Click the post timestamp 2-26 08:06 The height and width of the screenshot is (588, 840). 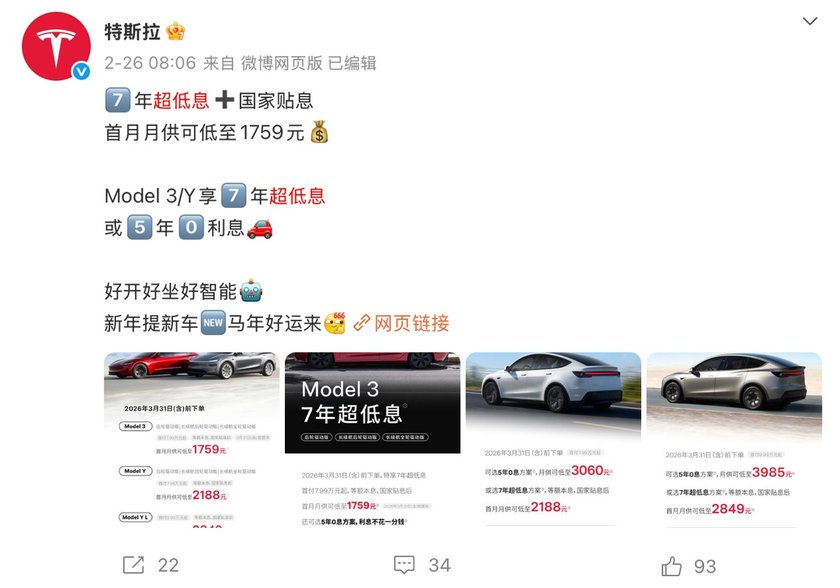coord(151,63)
